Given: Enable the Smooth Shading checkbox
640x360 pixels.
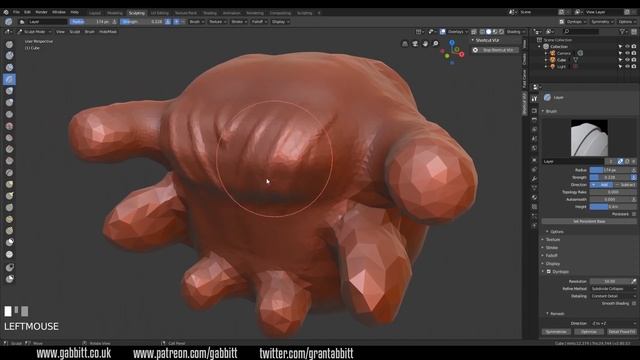Looking at the screenshot, I should coord(634,303).
